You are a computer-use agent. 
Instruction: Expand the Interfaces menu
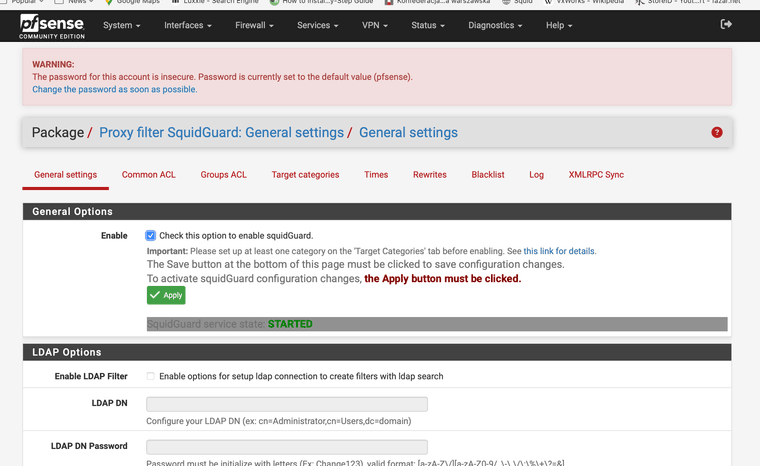point(188,25)
